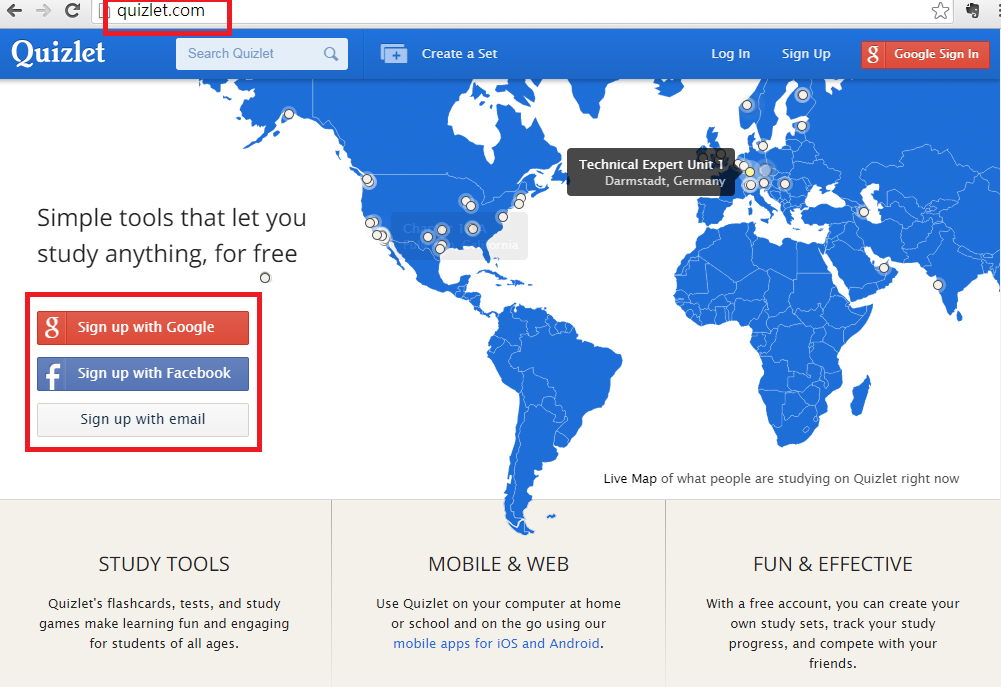Bookmark page using the star icon
The width and height of the screenshot is (1001, 687).
coord(940,11)
